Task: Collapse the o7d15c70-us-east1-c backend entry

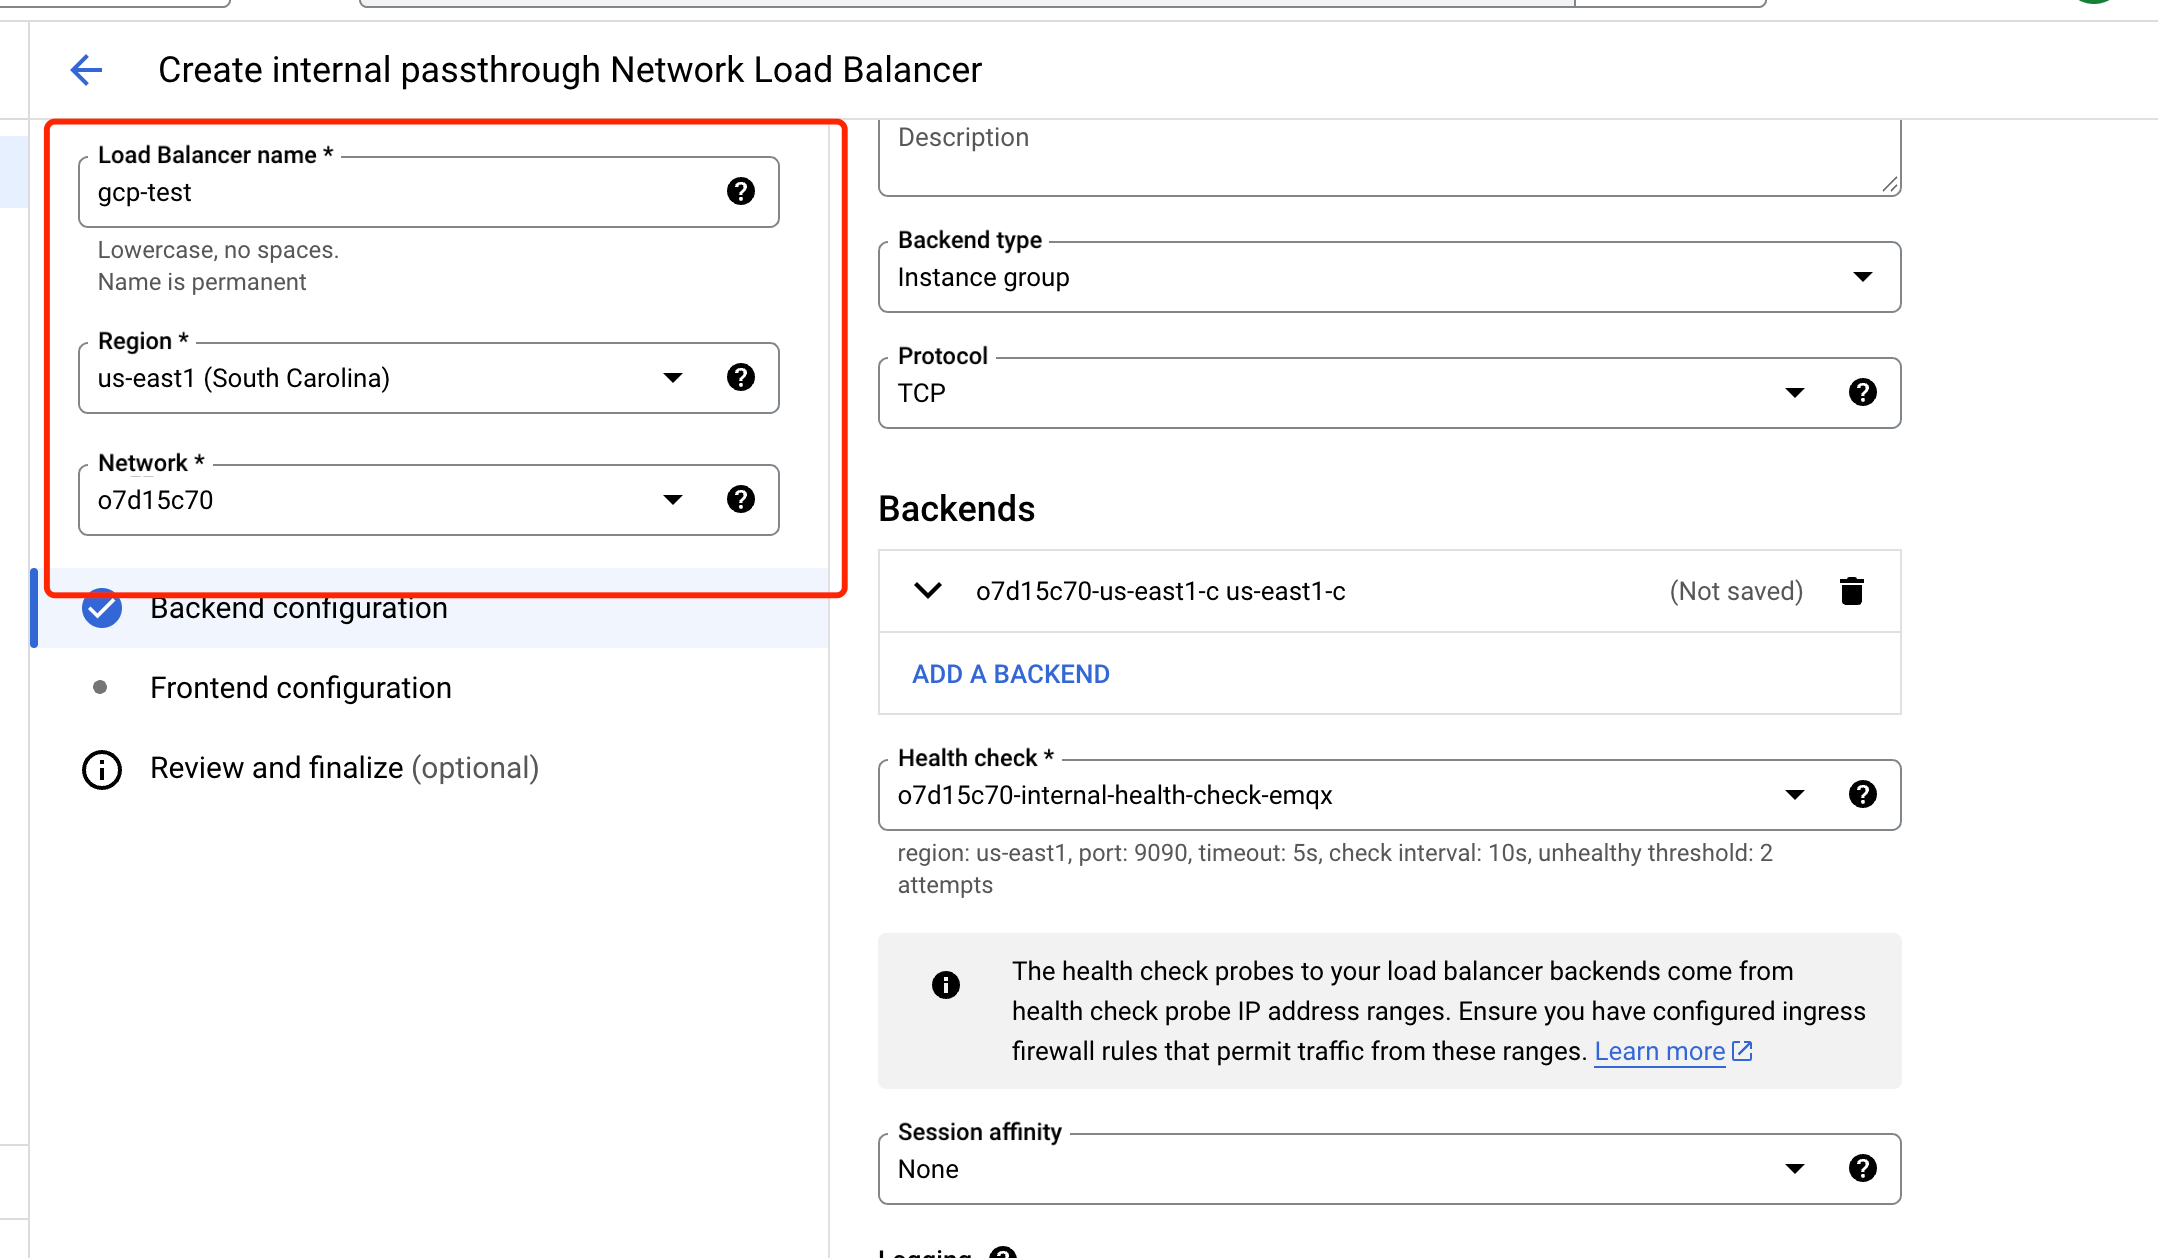Action: pos(927,591)
